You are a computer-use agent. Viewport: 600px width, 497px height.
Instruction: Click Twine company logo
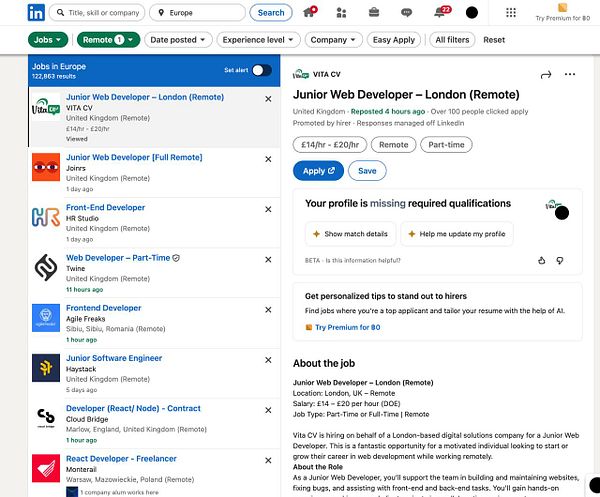click(x=46, y=267)
